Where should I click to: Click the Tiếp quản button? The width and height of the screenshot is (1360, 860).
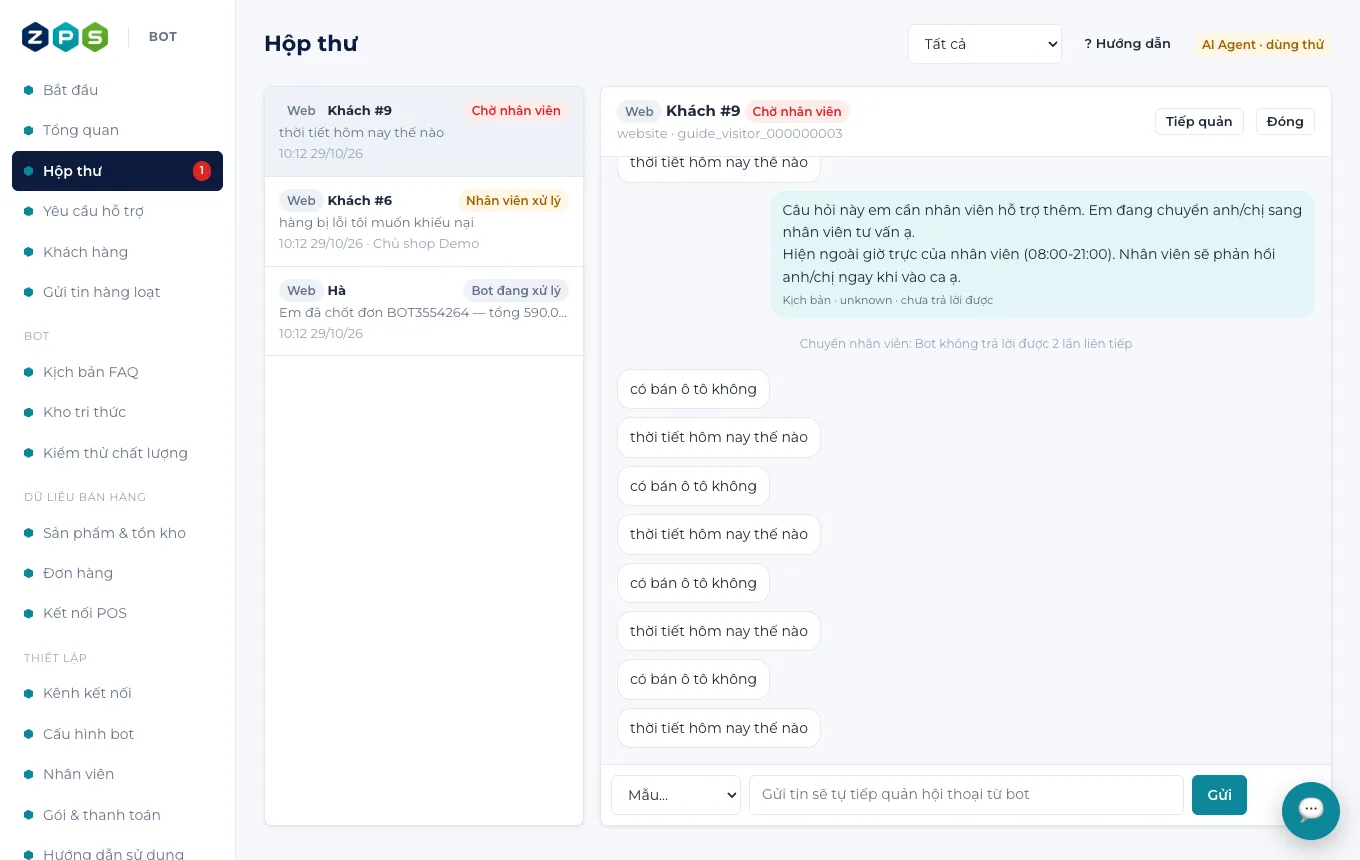click(1199, 121)
